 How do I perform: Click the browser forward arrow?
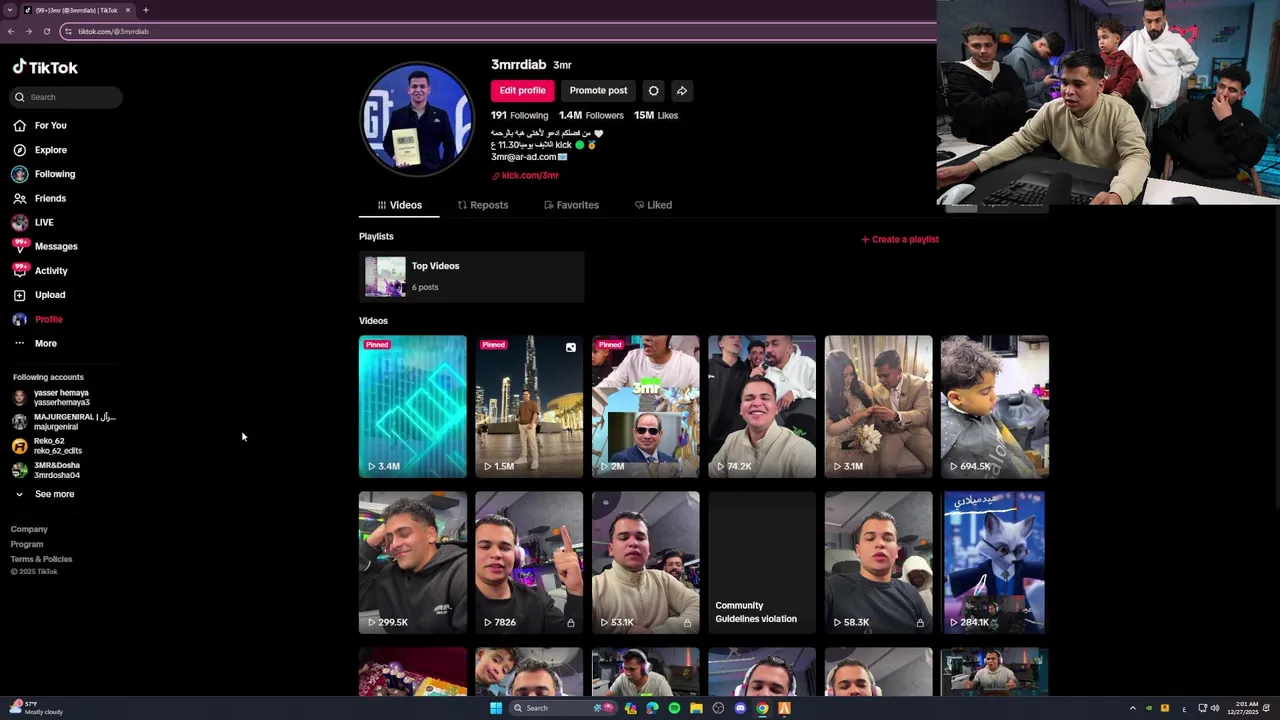(x=28, y=31)
